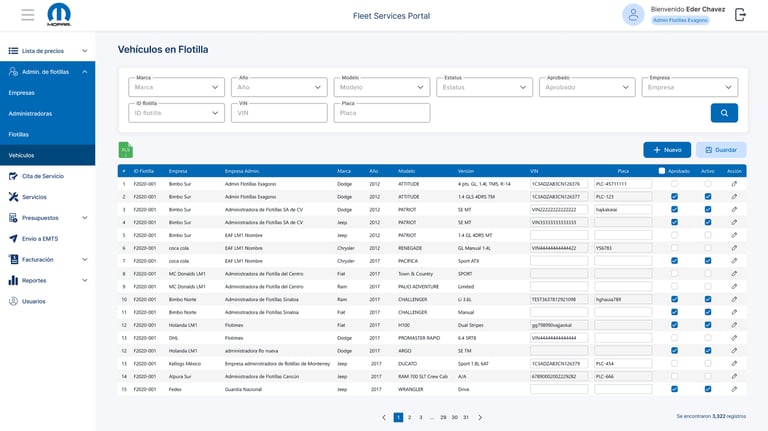Open the Modelo dropdown
Image resolution: width=768 pixels, height=431 pixels.
[382, 87]
